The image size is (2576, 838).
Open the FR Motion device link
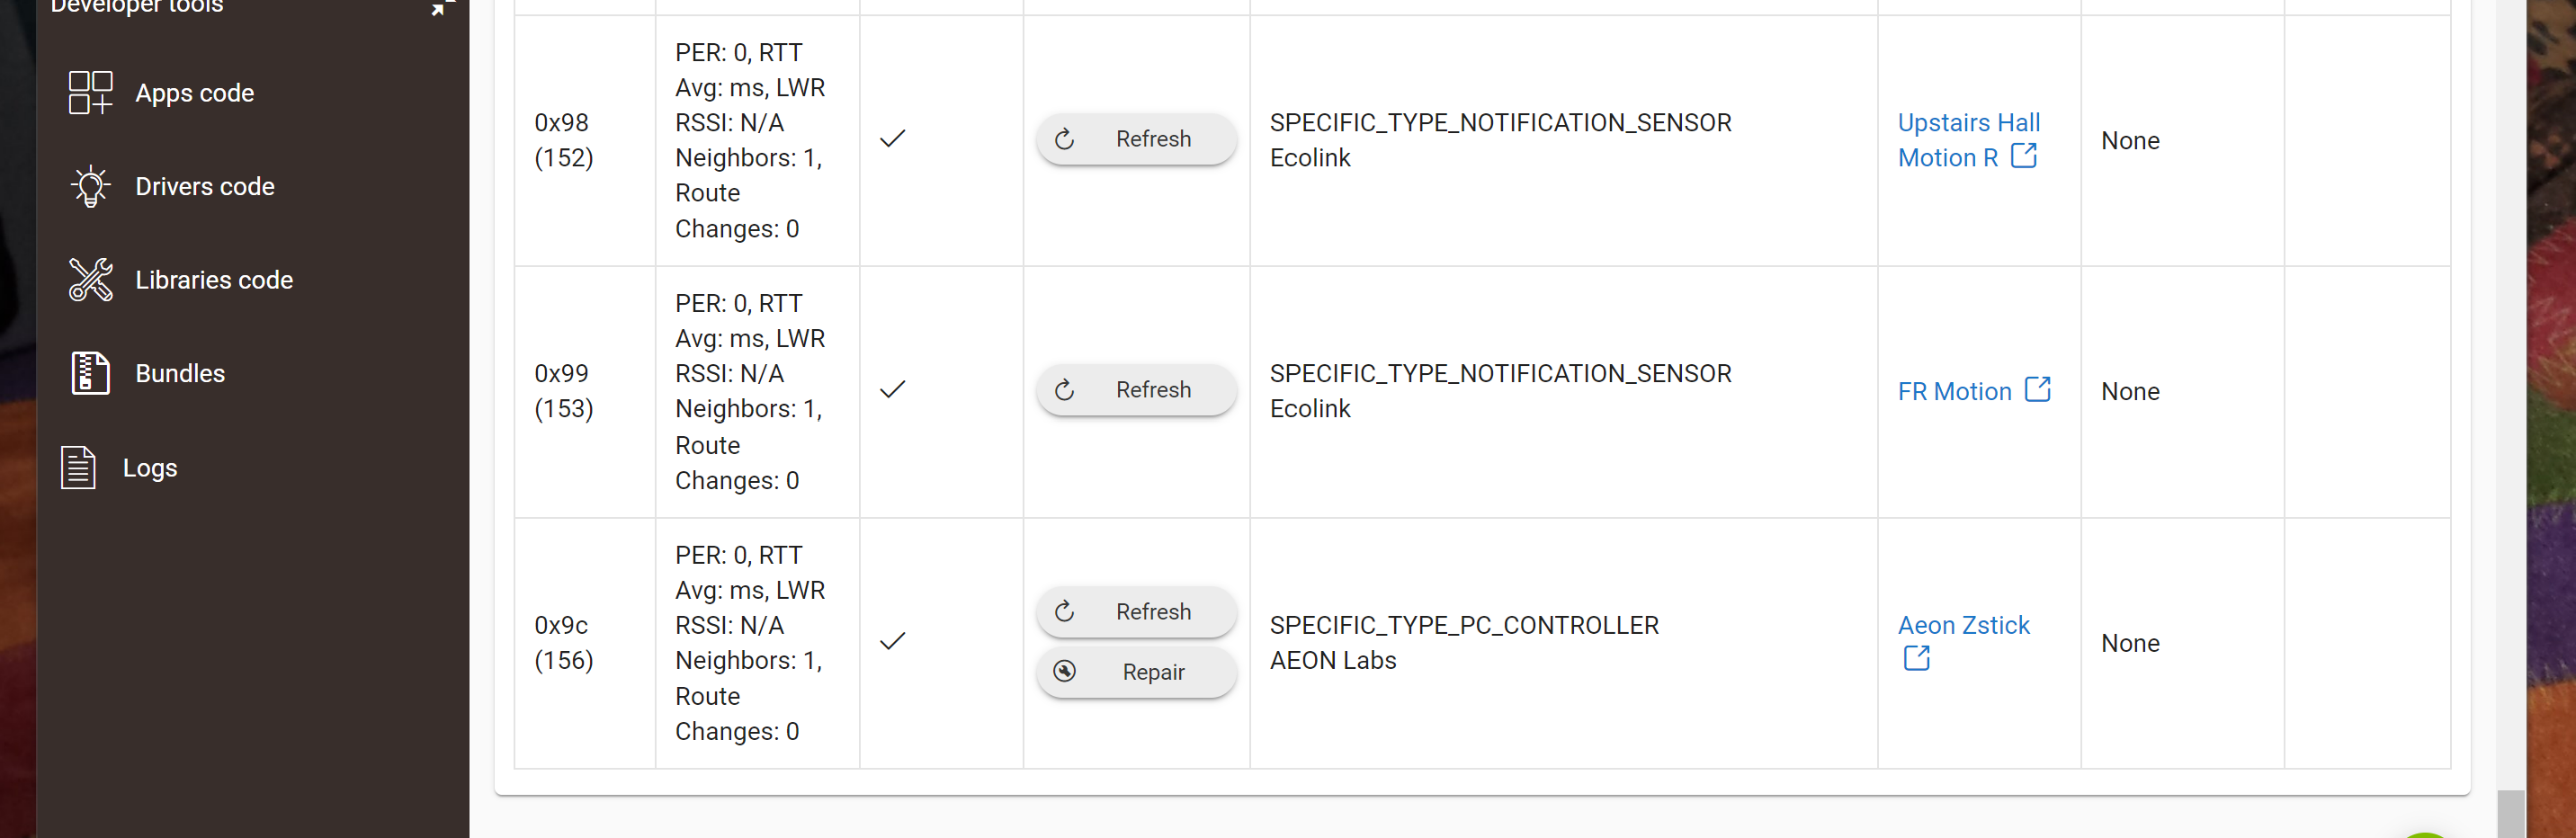click(x=1954, y=391)
